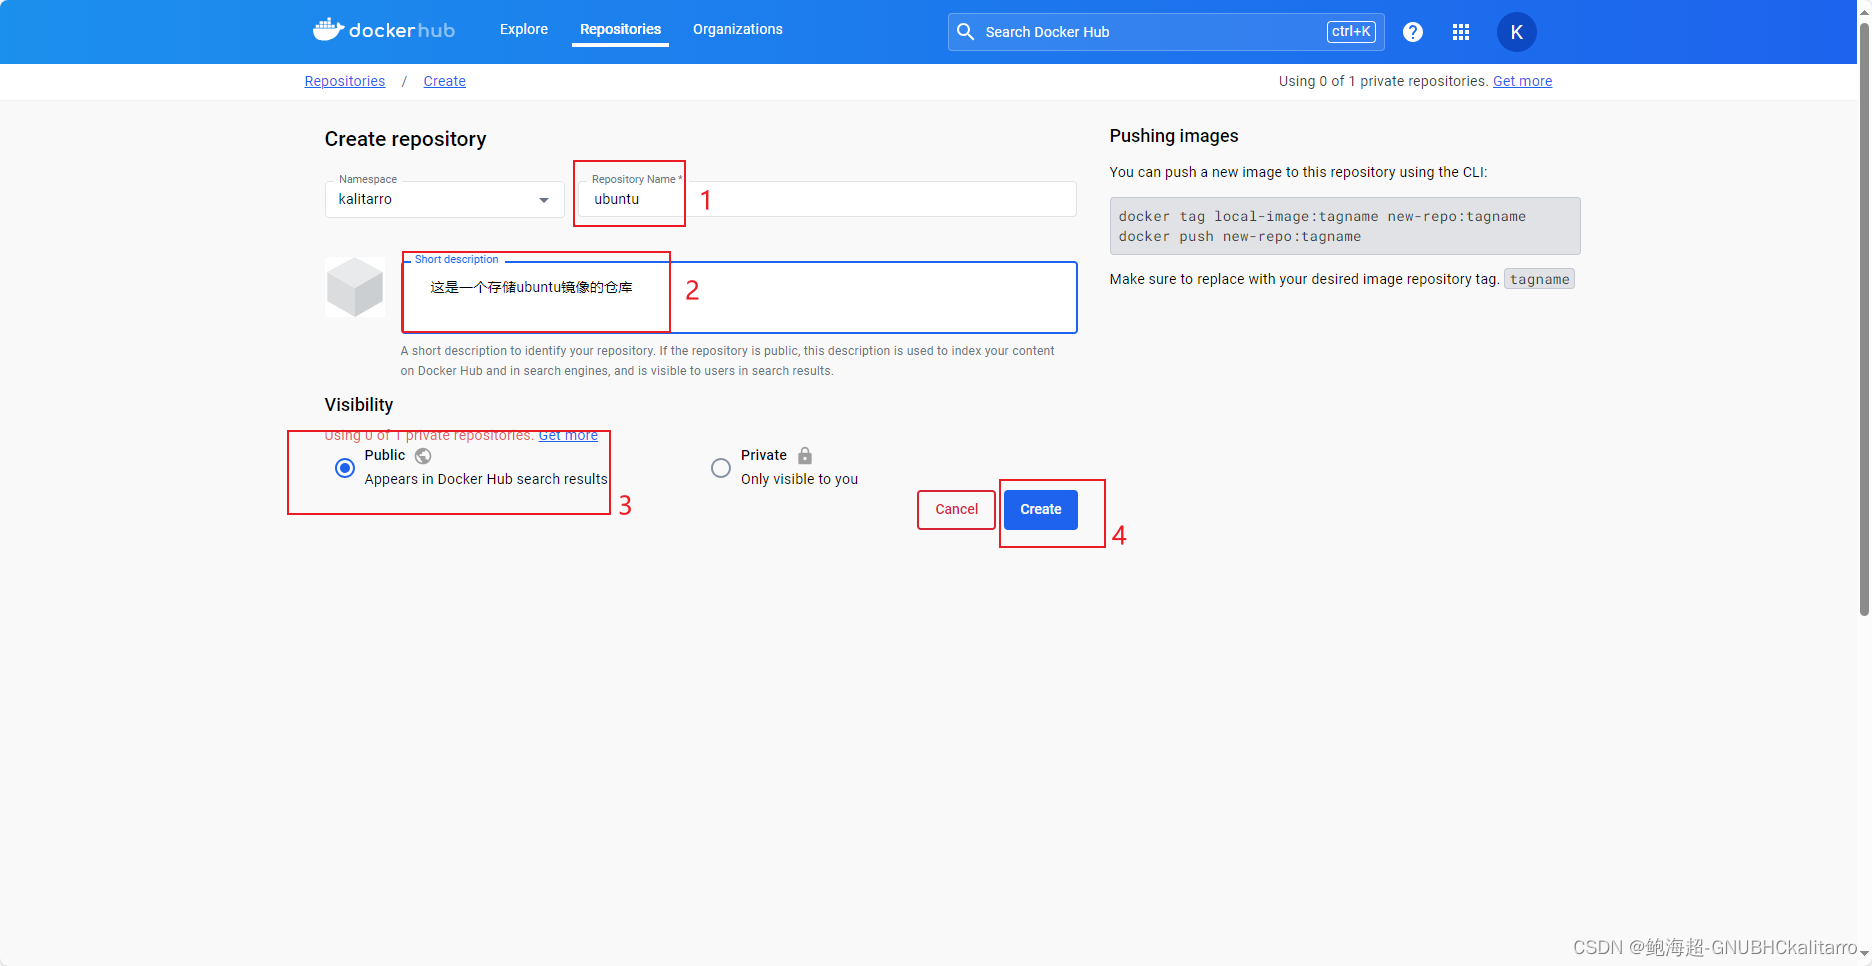Click the Docker Hub whale logo

click(384, 30)
